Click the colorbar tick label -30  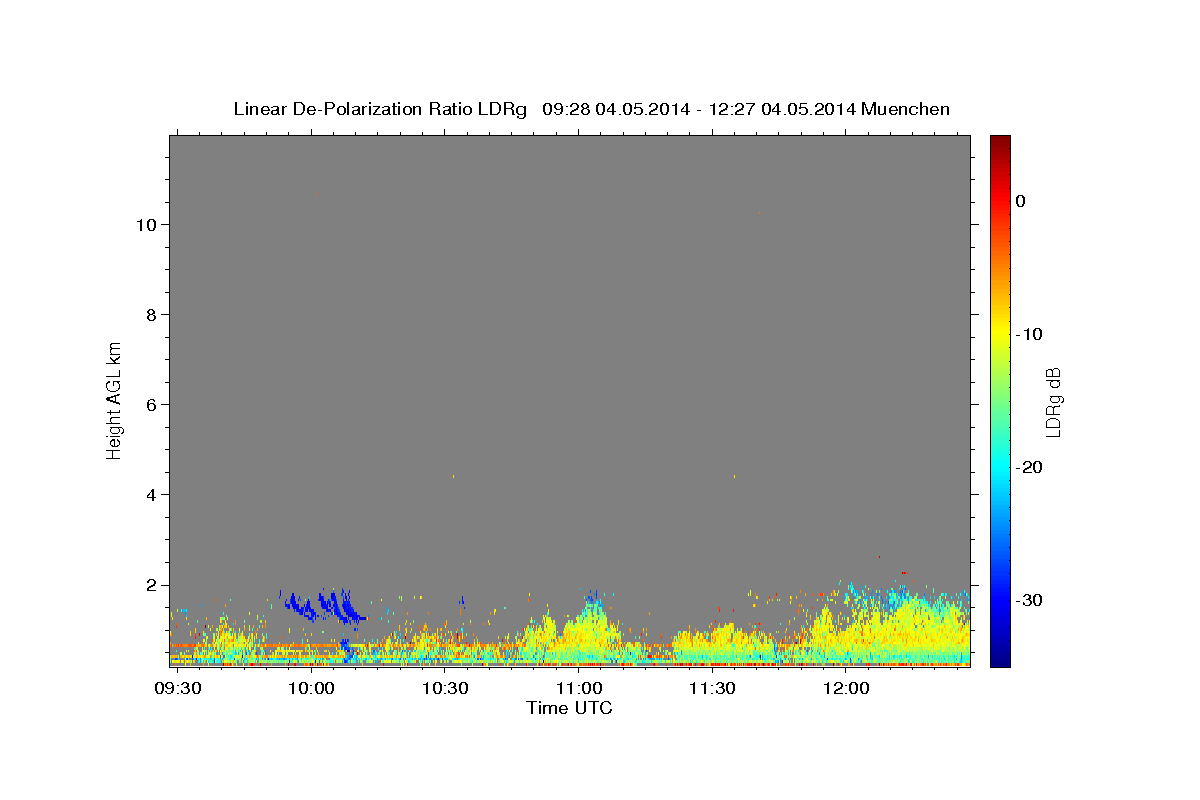coord(1031,600)
